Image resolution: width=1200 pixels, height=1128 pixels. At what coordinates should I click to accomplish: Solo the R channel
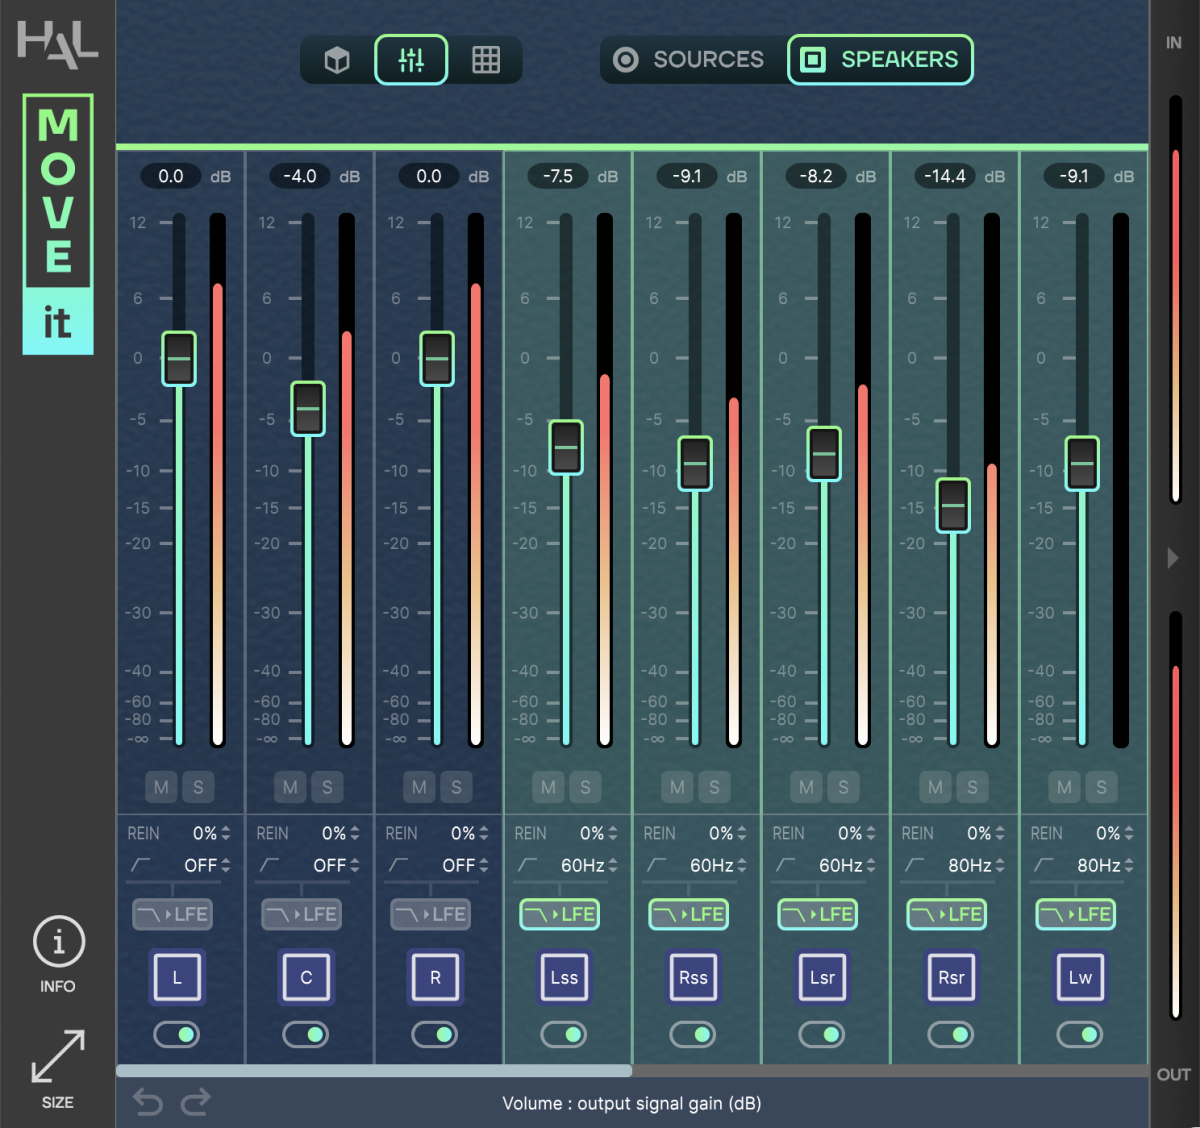point(456,787)
